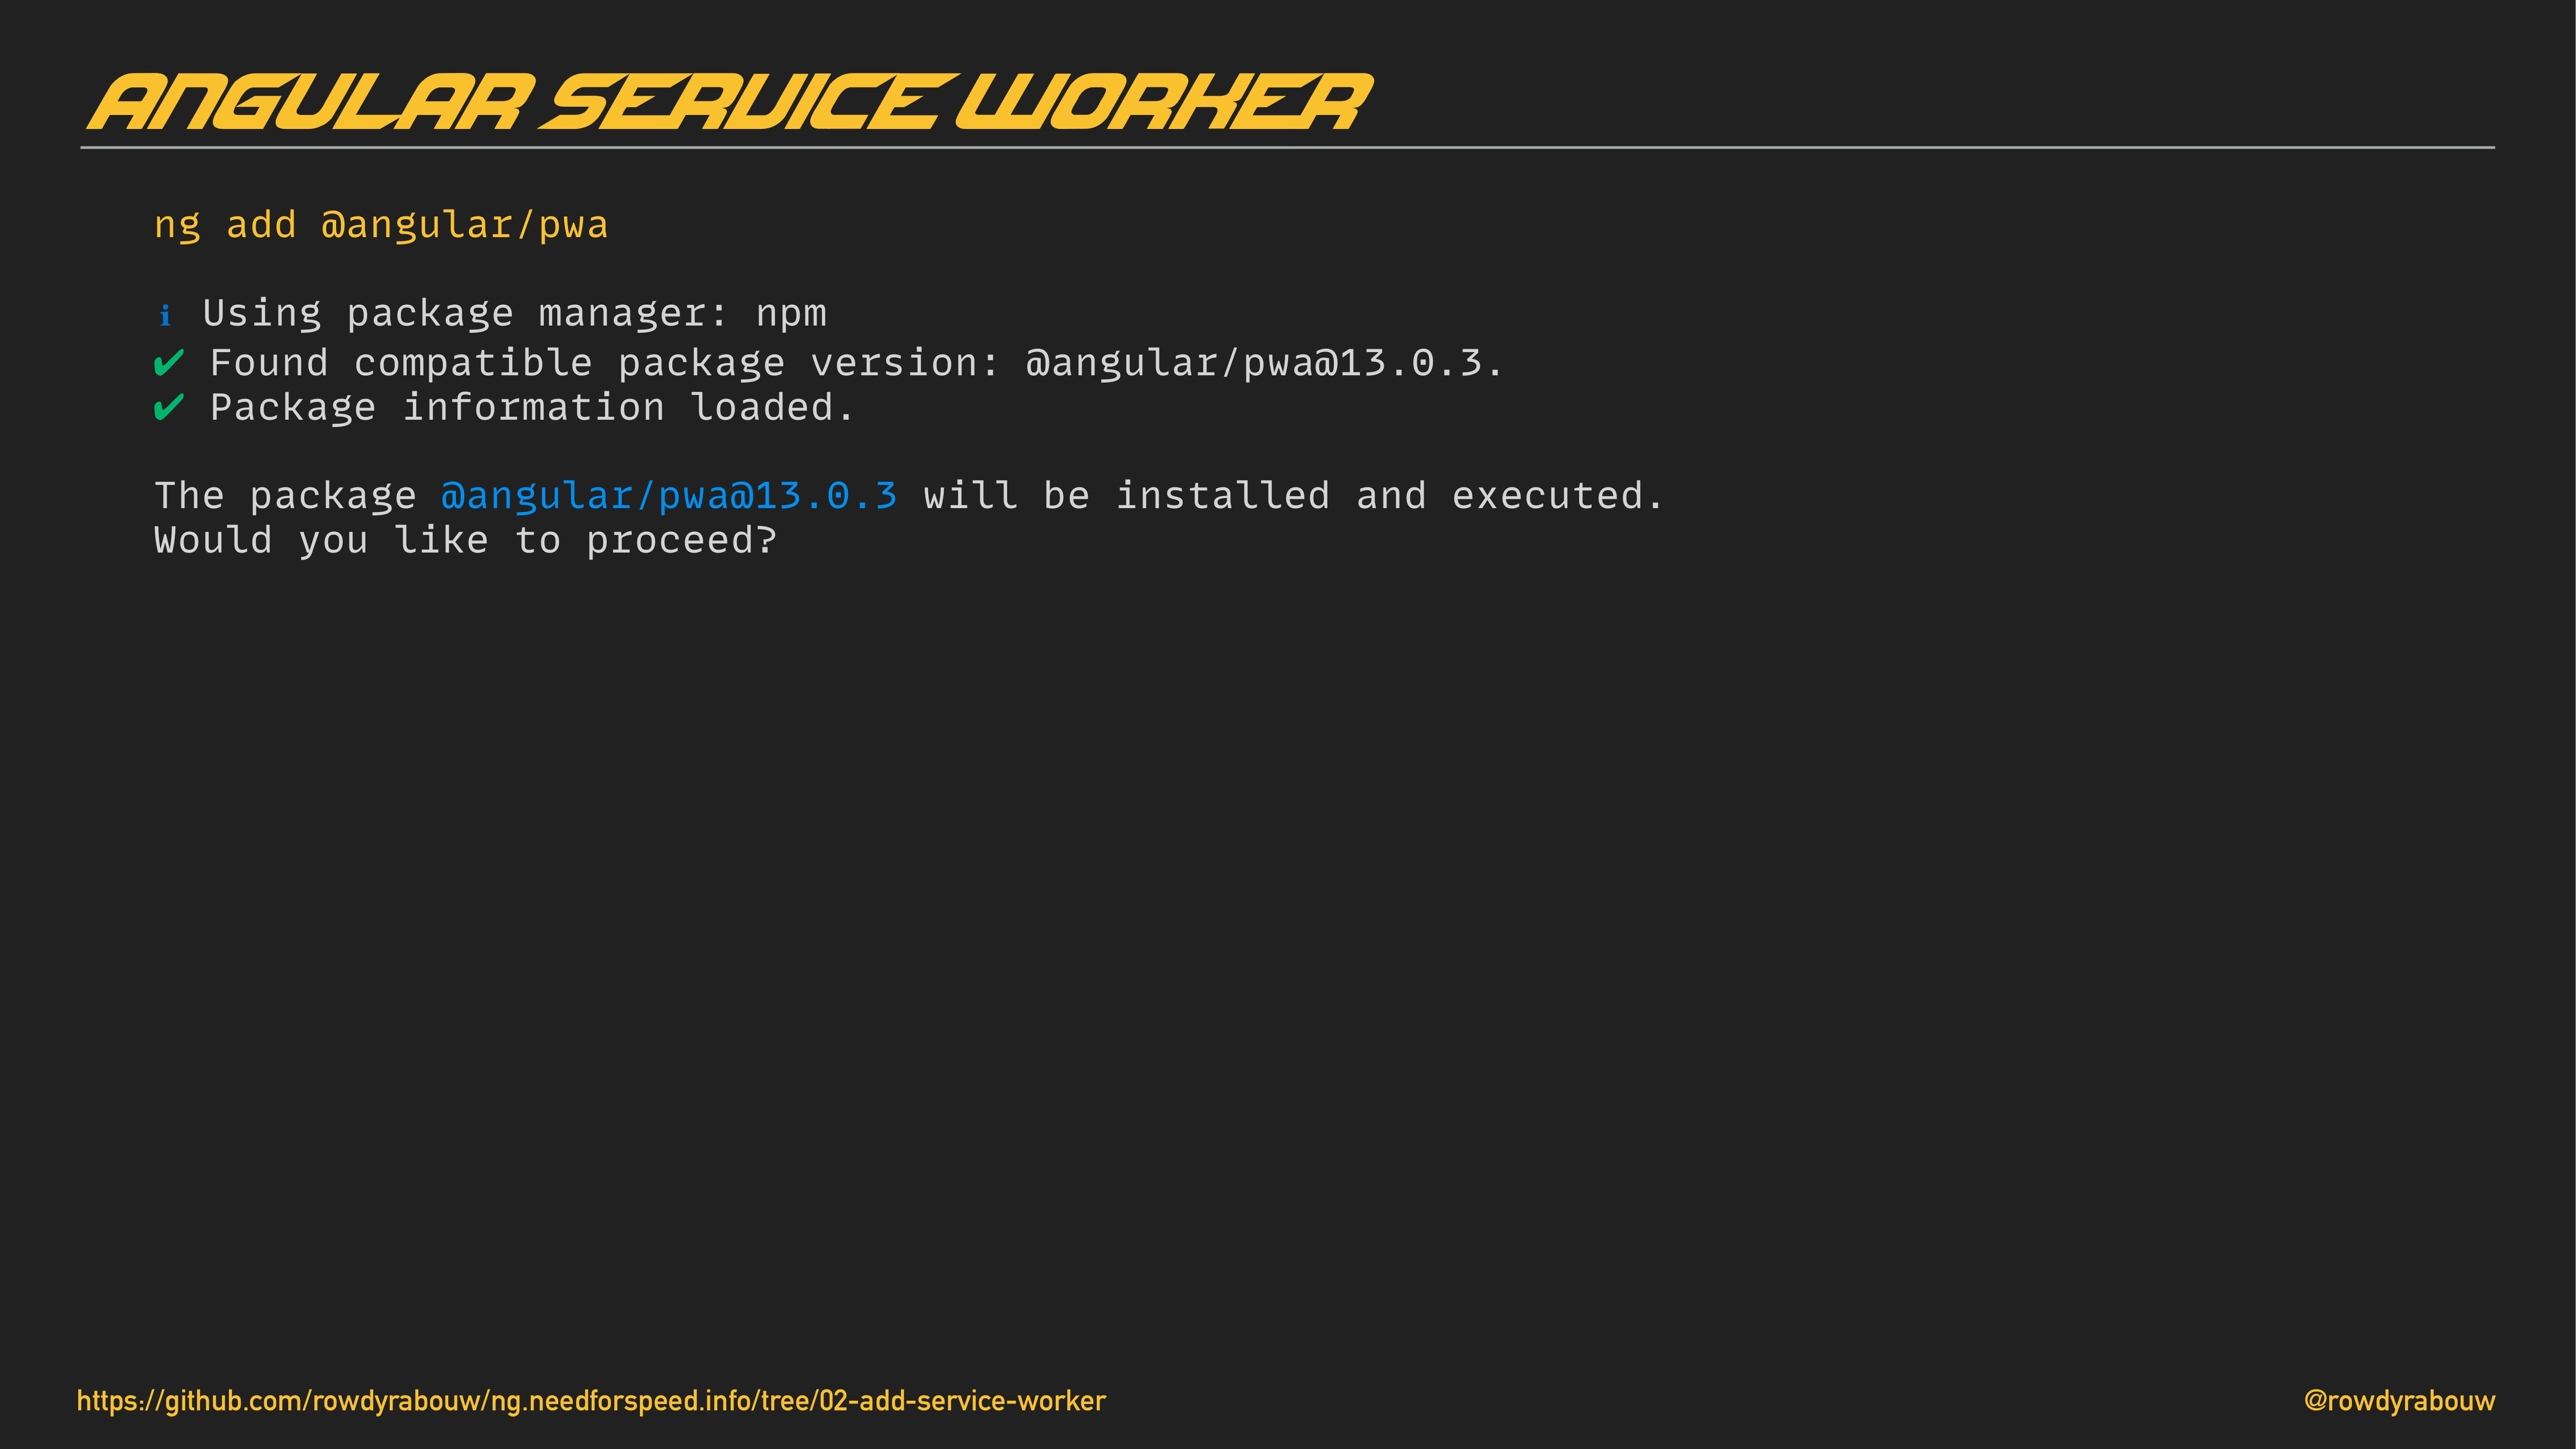Click the 'Would you like to proceed?' prompt
Screen dimensions: 2576x1449
465,541
